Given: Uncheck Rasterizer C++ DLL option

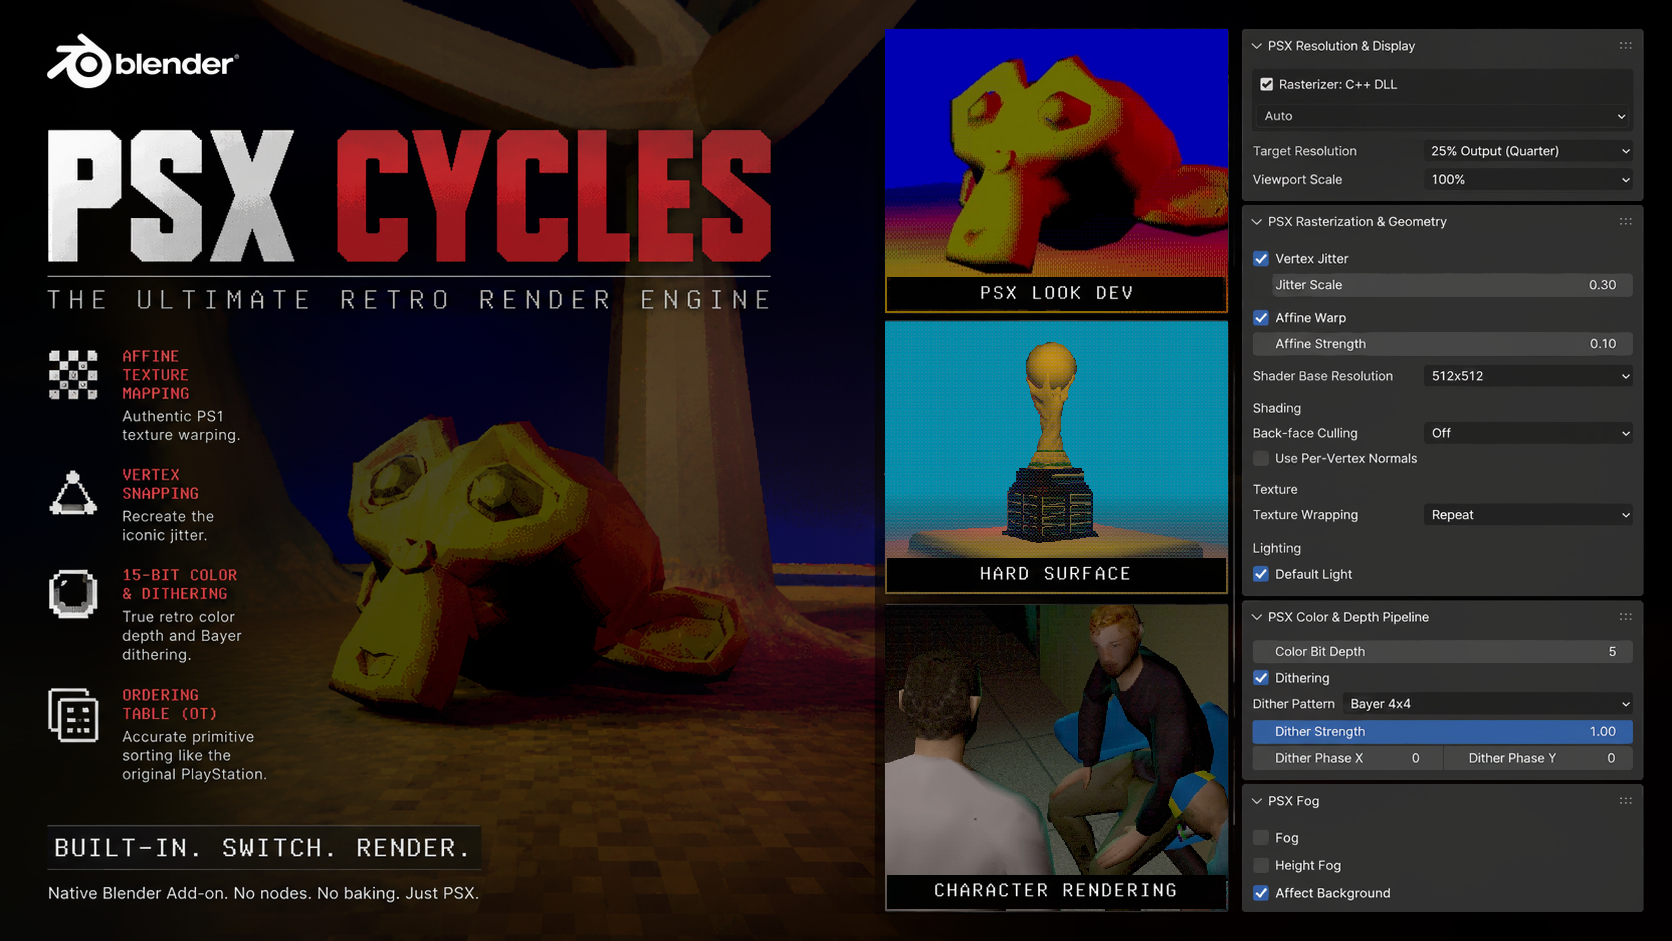Looking at the screenshot, I should [1267, 85].
